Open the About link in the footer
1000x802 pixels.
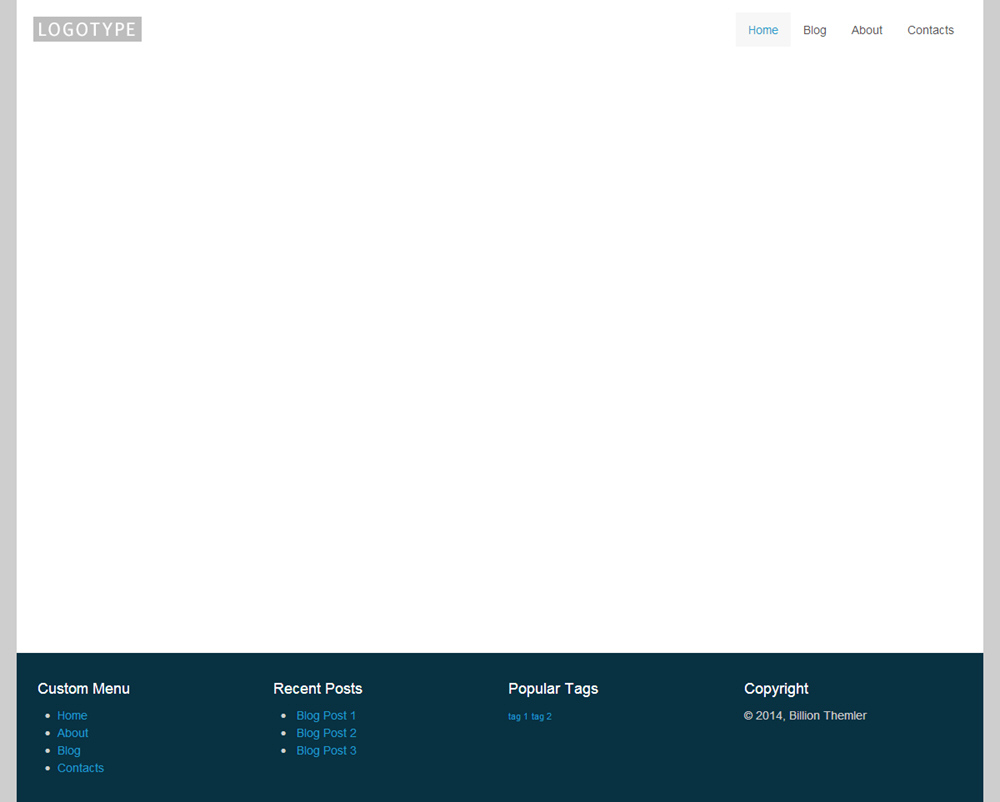(73, 733)
